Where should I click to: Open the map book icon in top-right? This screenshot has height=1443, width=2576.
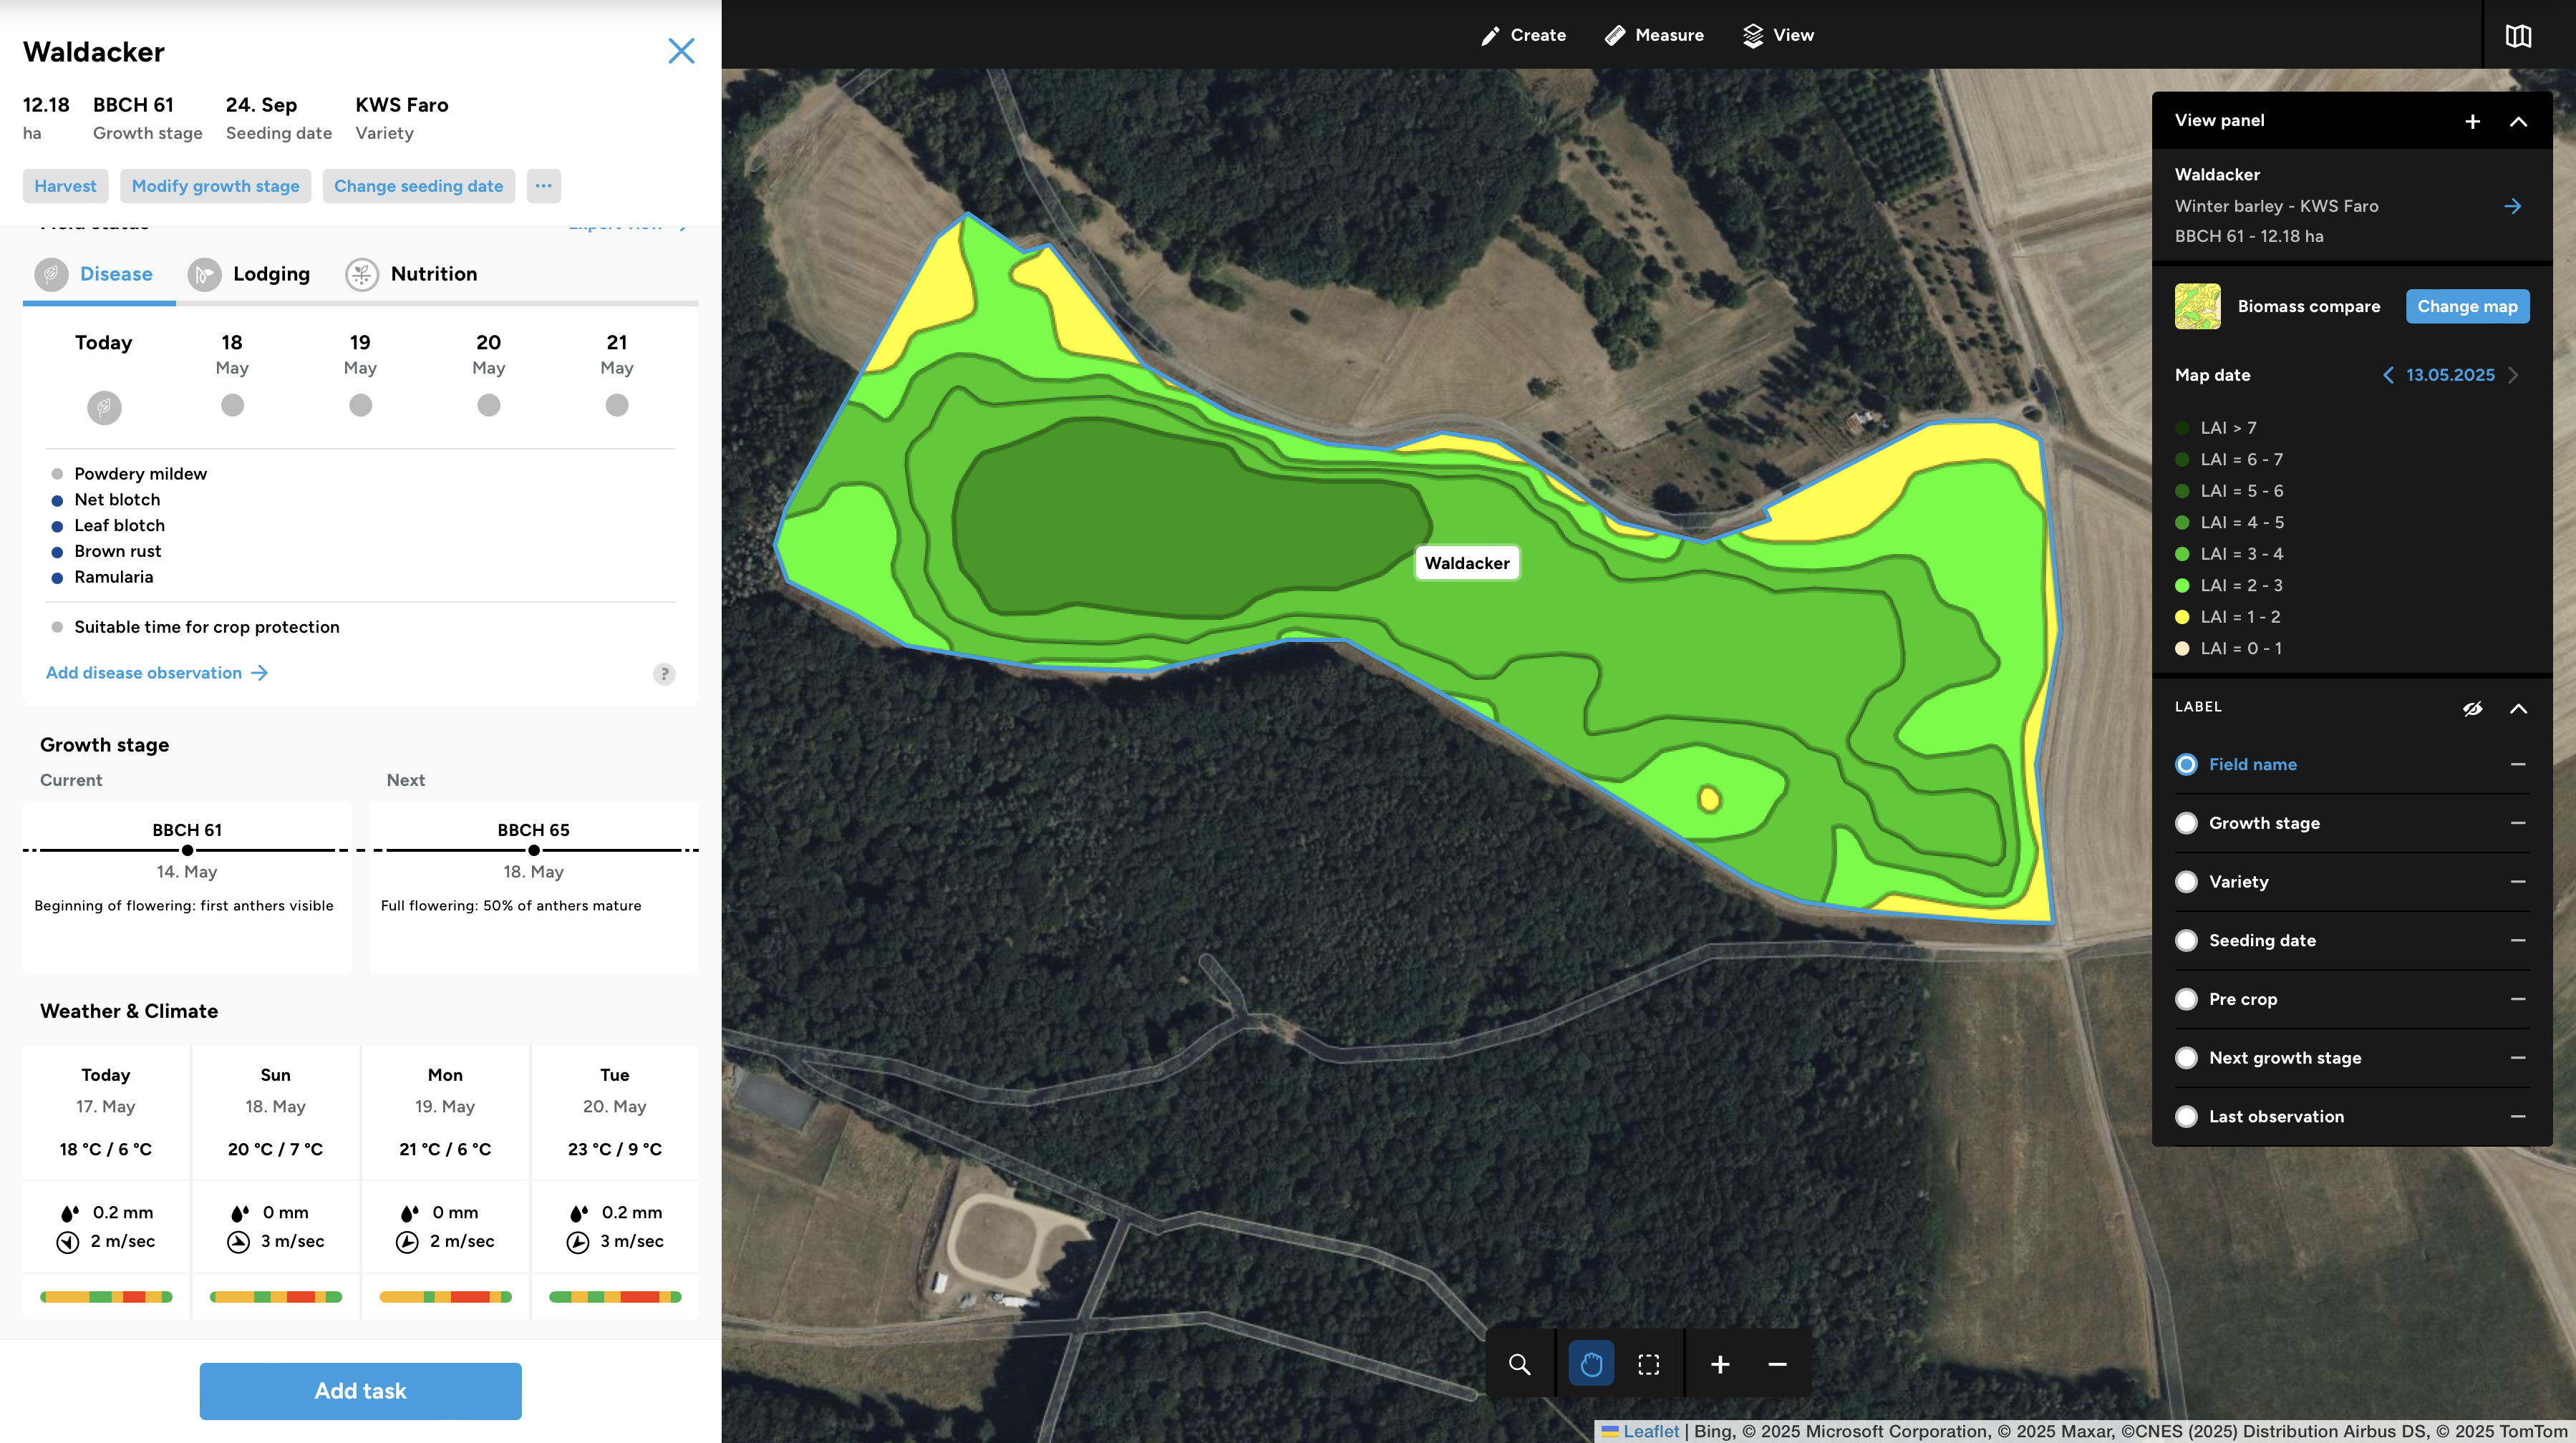[2518, 36]
